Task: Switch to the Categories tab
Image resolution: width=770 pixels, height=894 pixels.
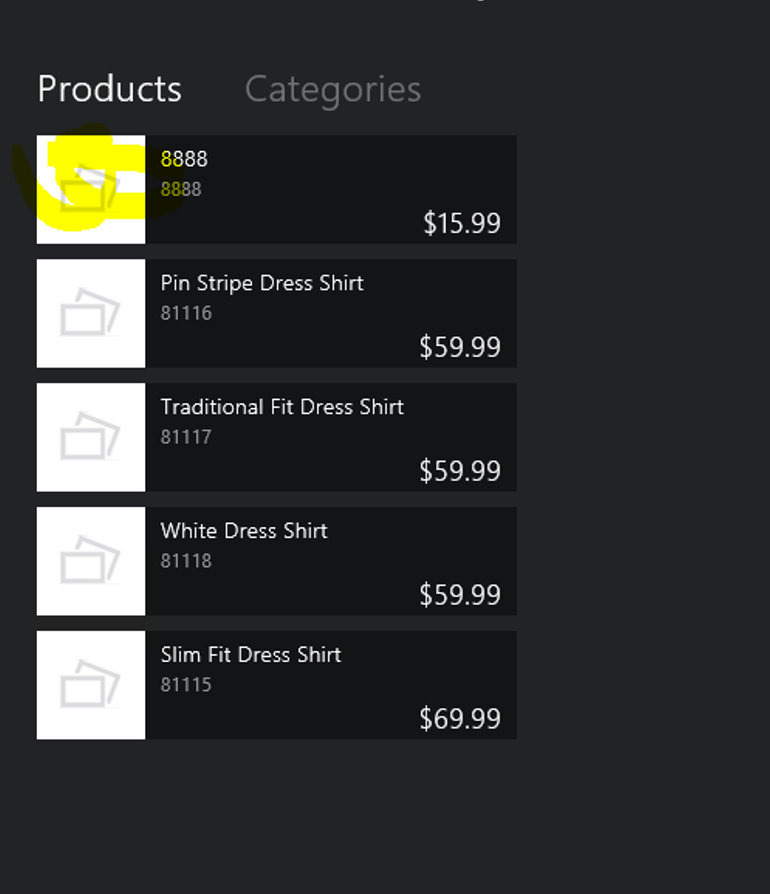Action: (332, 89)
